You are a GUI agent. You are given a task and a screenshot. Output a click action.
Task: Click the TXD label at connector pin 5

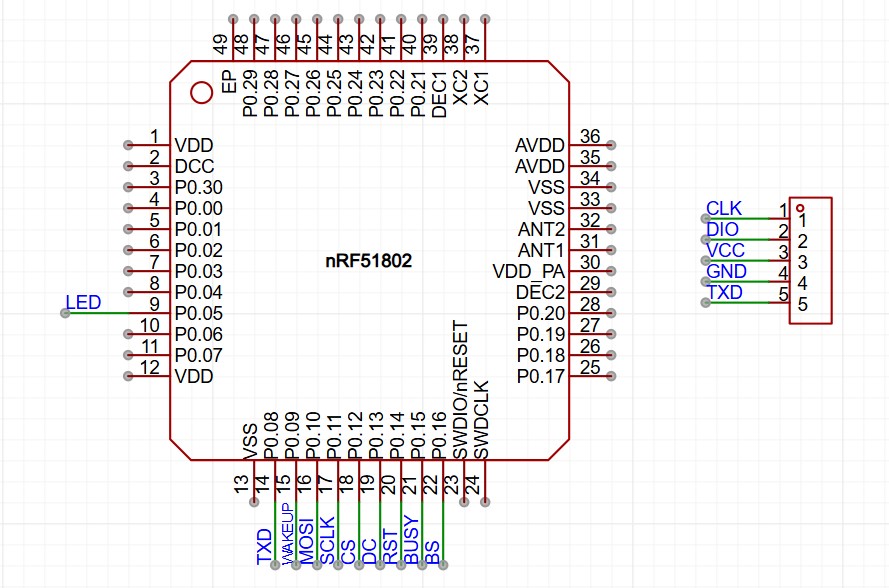click(x=725, y=292)
